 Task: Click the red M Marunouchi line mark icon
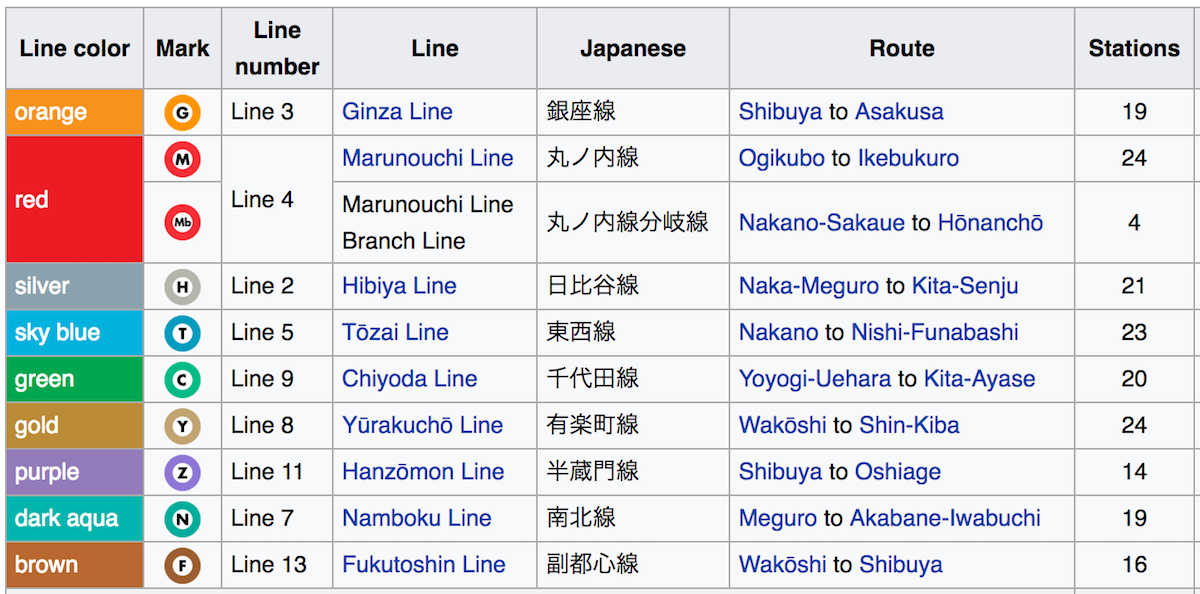[x=182, y=158]
